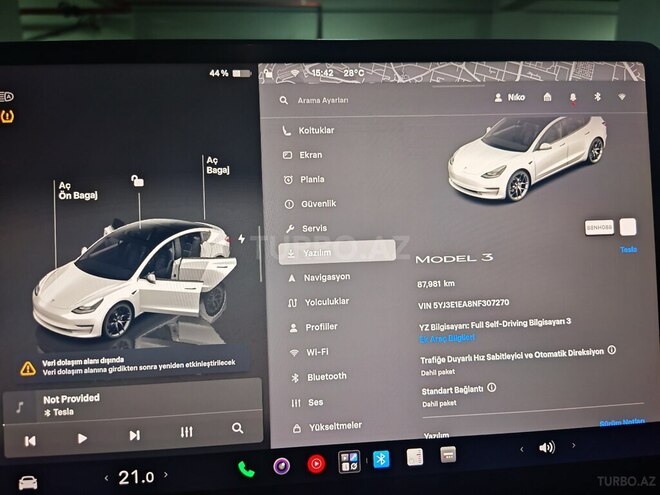Image resolution: width=660 pixels, height=495 pixels.
Task: Tap the speaker volume icon
Action: [547, 447]
